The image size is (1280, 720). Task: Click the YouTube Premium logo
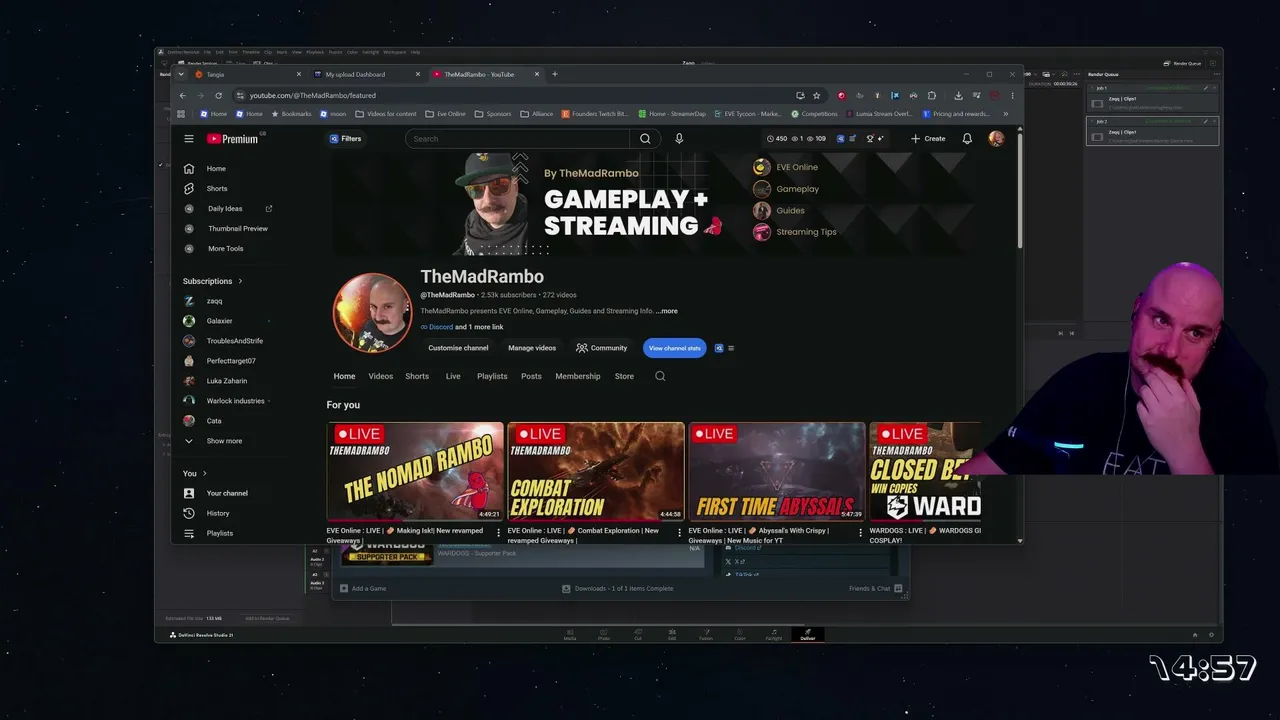[233, 139]
